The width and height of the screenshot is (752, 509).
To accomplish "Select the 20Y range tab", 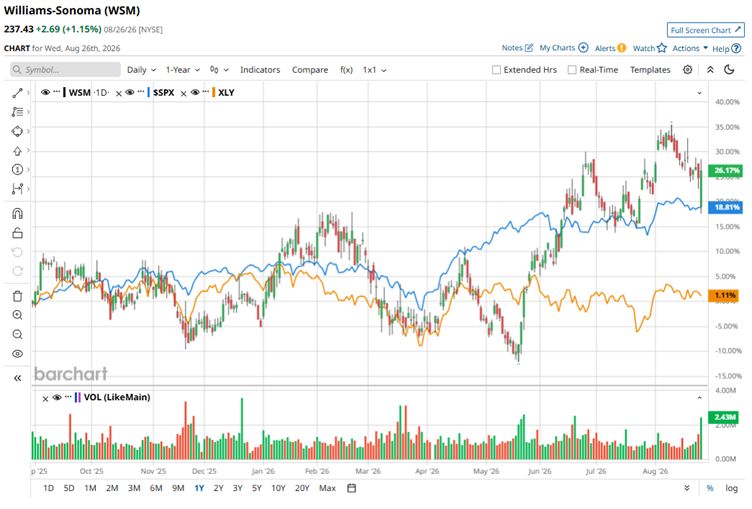I will pyautogui.click(x=302, y=488).
